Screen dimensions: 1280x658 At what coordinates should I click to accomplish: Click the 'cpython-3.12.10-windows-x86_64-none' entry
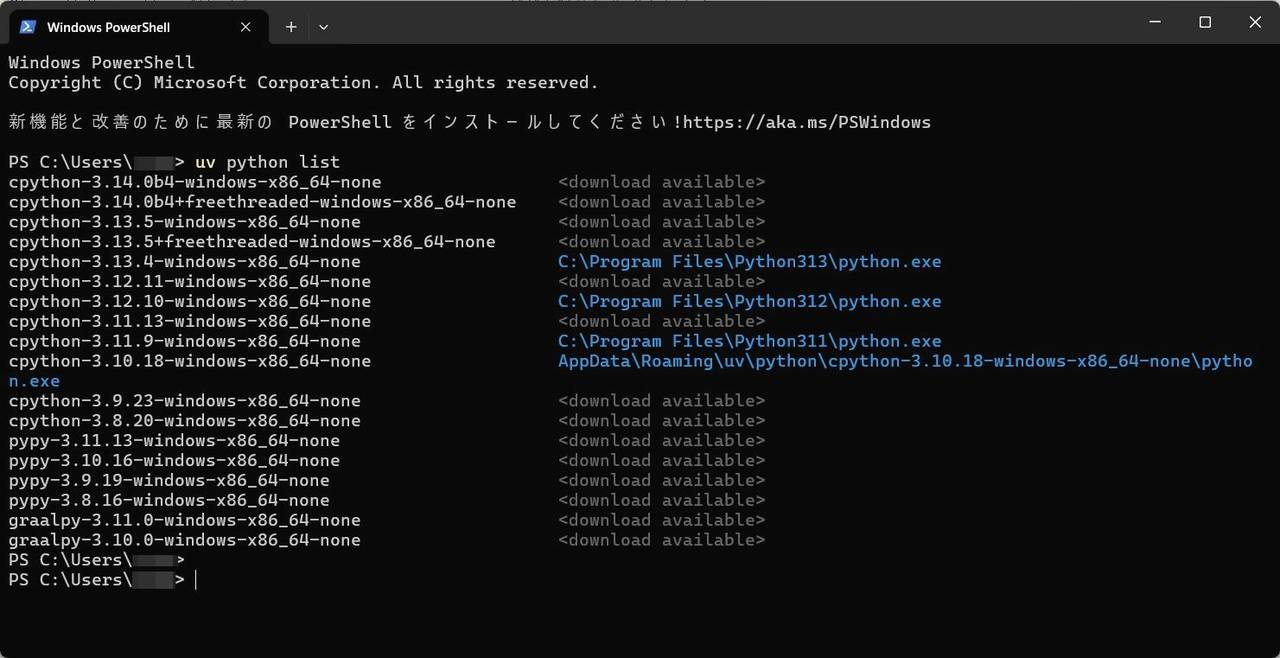(x=190, y=302)
